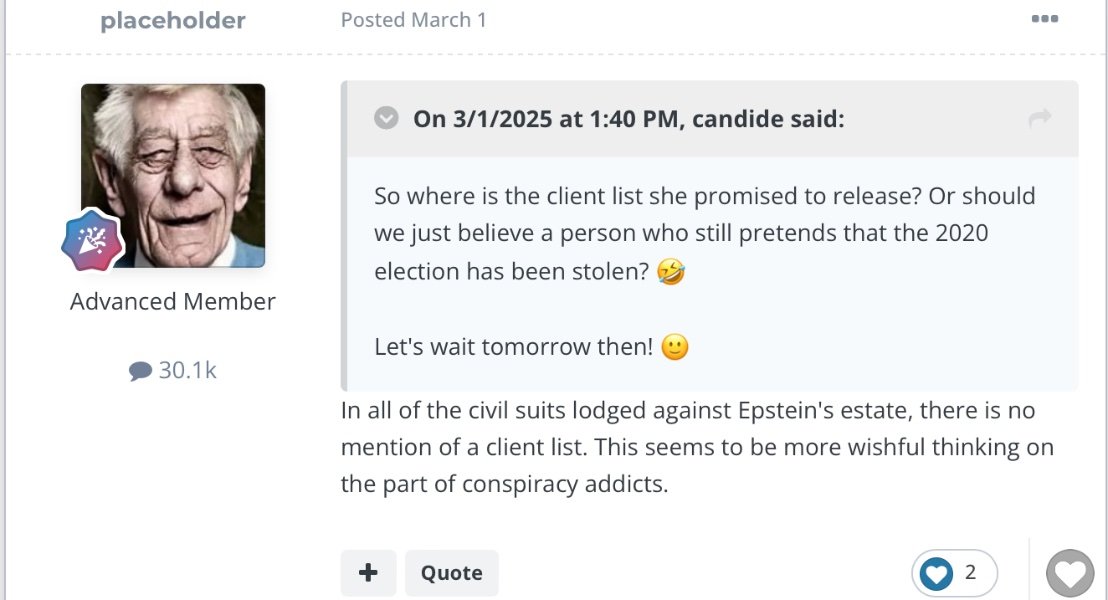Screen dimensions: 1108x600
Task: Follow the arrow to candide's original post
Action: 1040,118
